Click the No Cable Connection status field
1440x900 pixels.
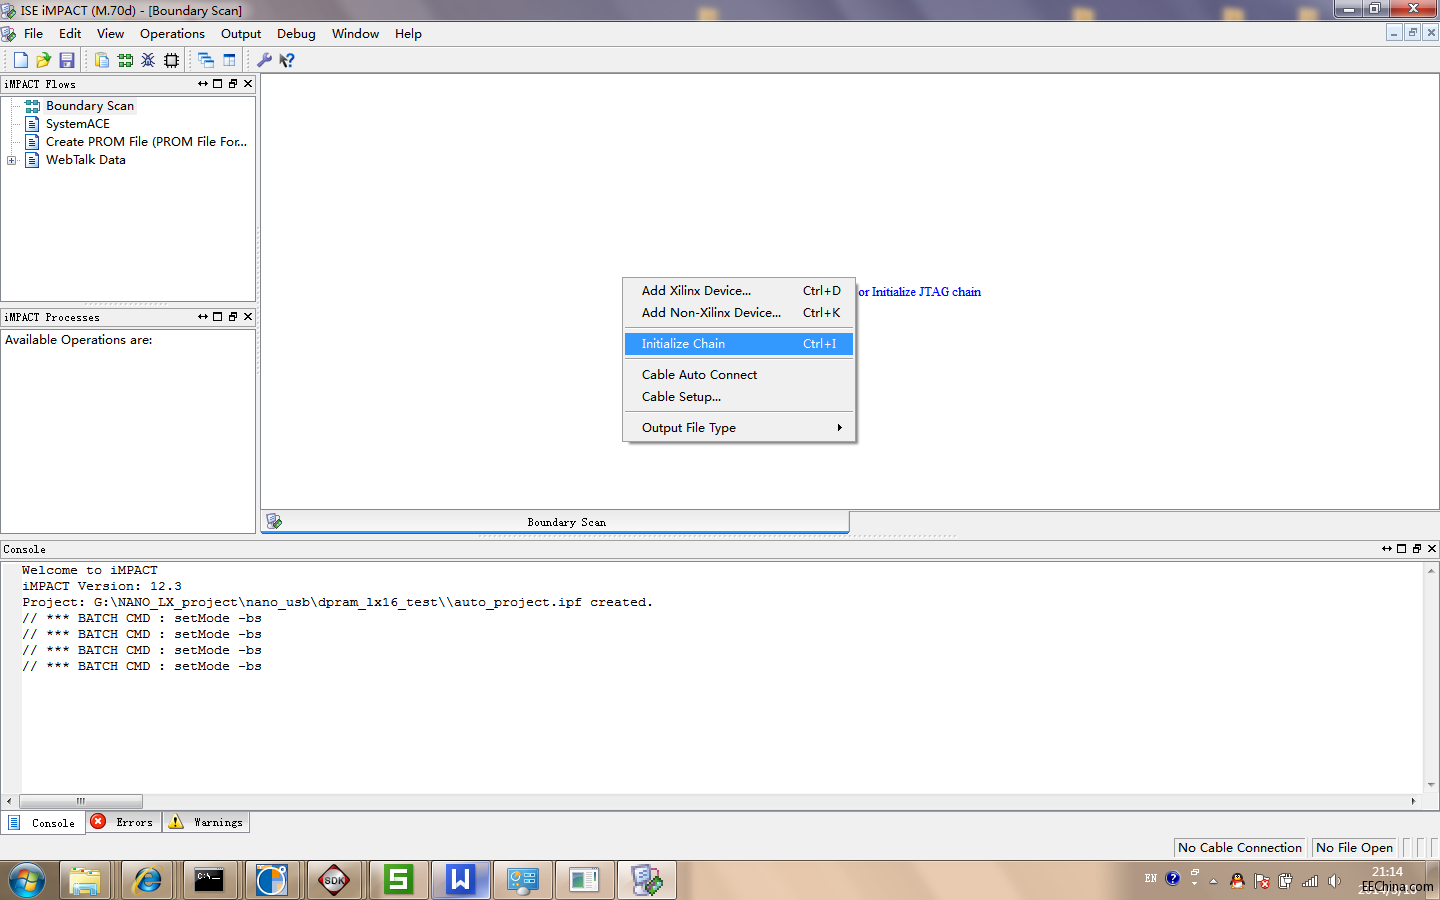coord(1240,848)
